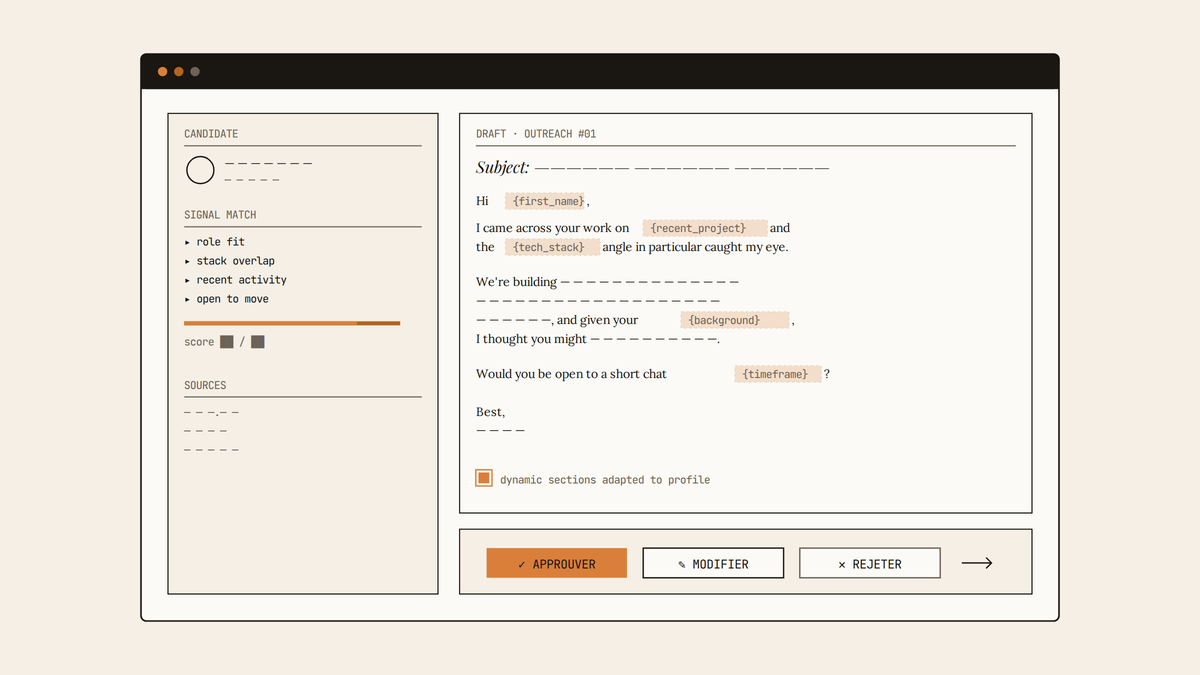1200x675 pixels.
Task: Click the gray window dot in title bar
Action: point(195,71)
